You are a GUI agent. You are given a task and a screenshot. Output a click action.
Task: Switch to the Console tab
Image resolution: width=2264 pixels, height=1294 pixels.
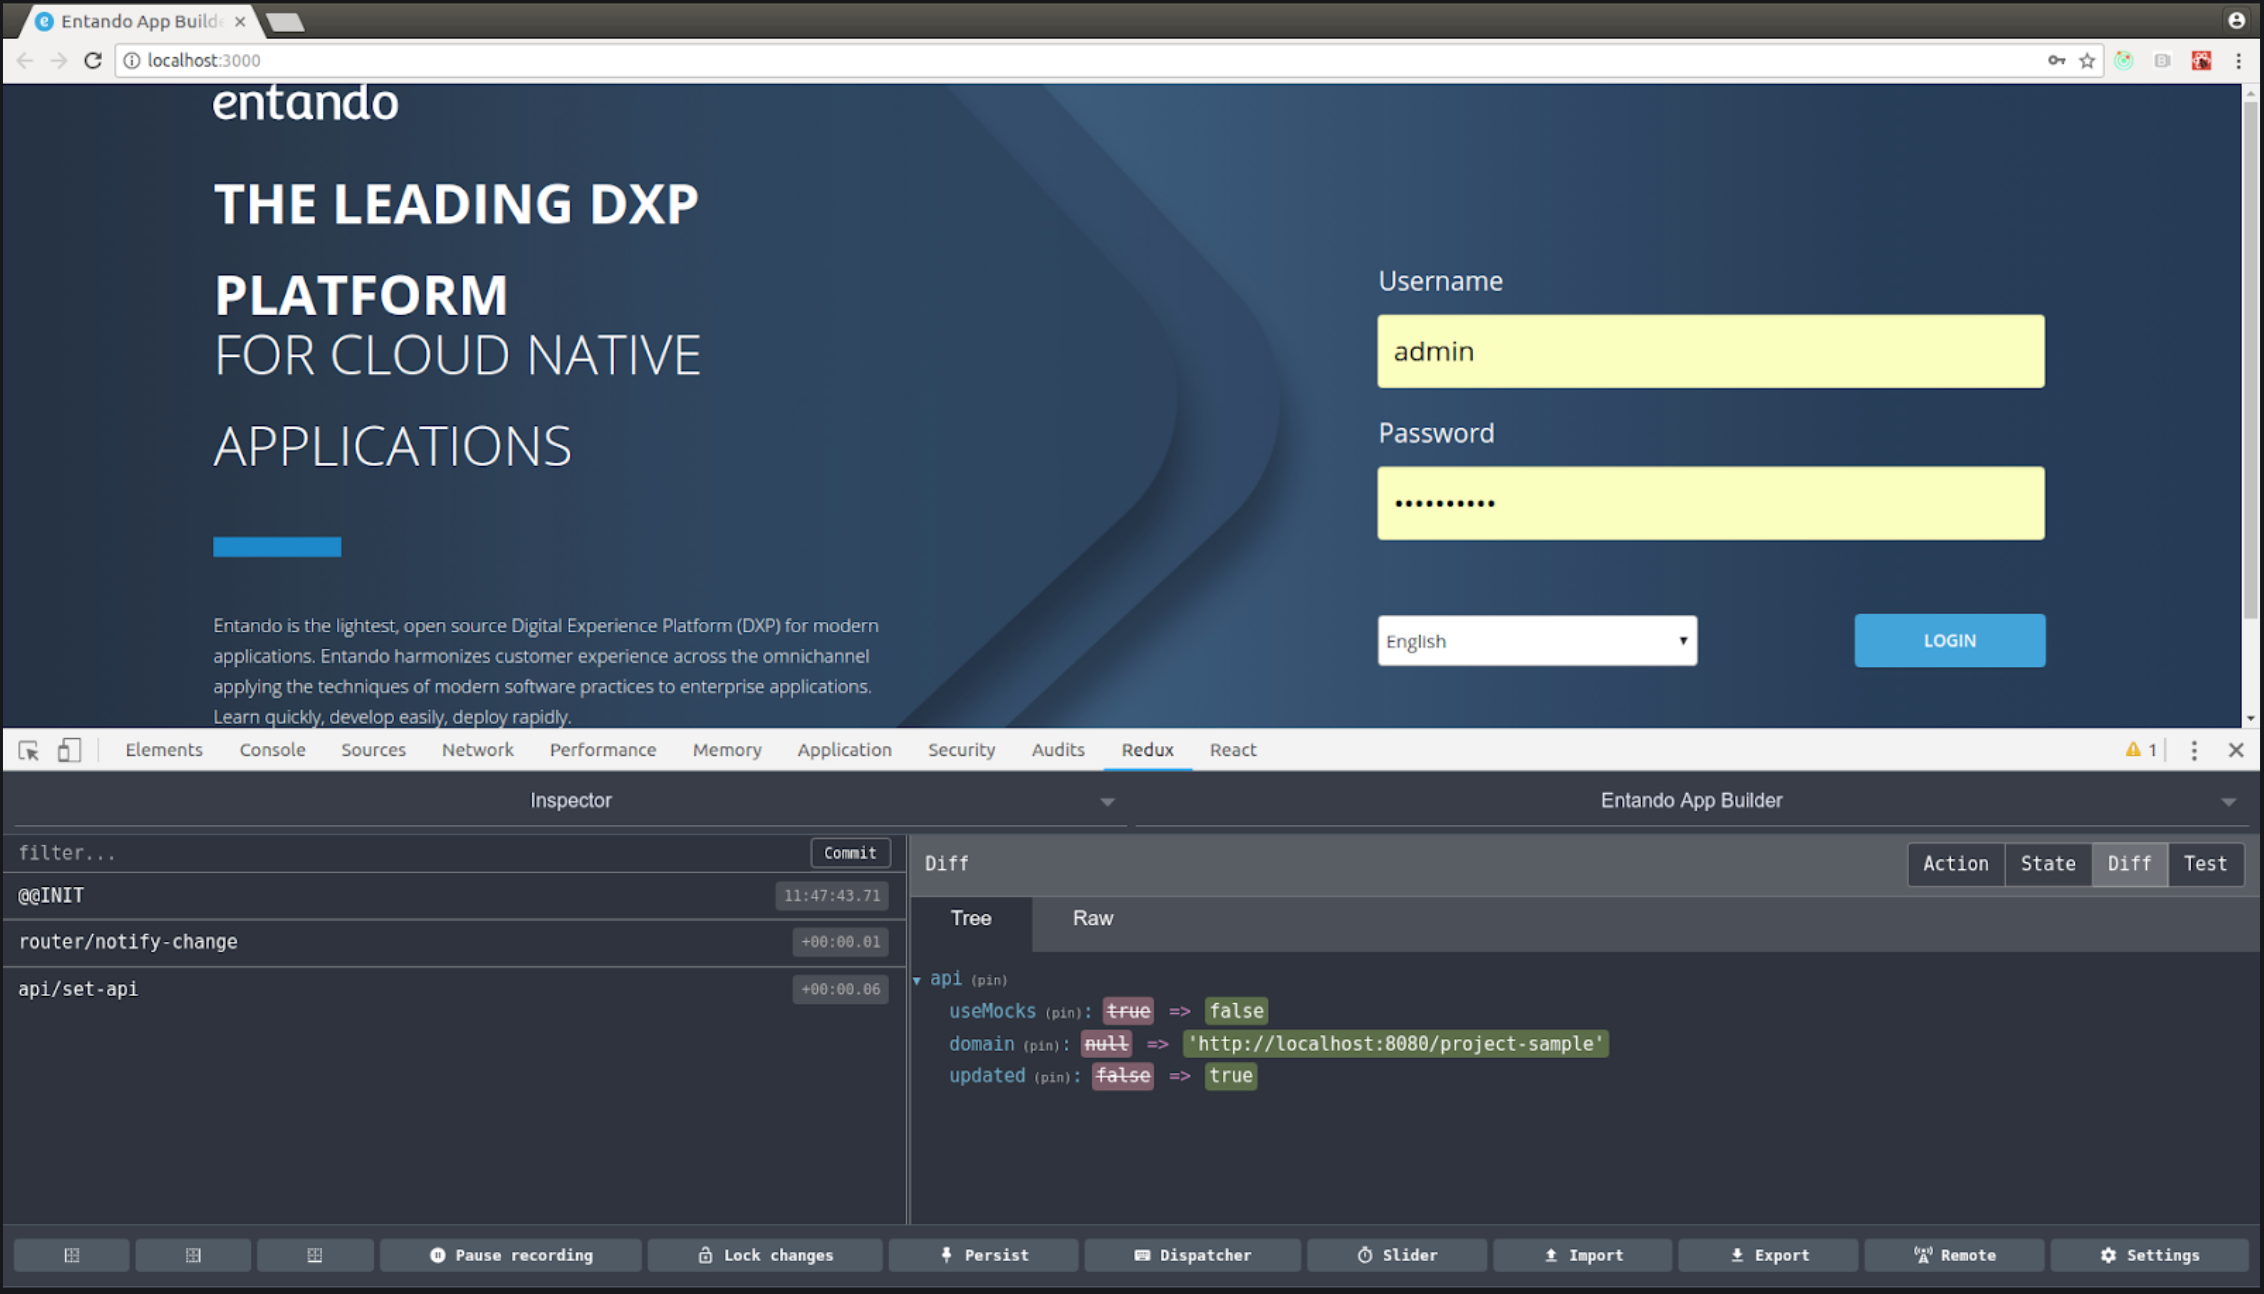tap(272, 750)
